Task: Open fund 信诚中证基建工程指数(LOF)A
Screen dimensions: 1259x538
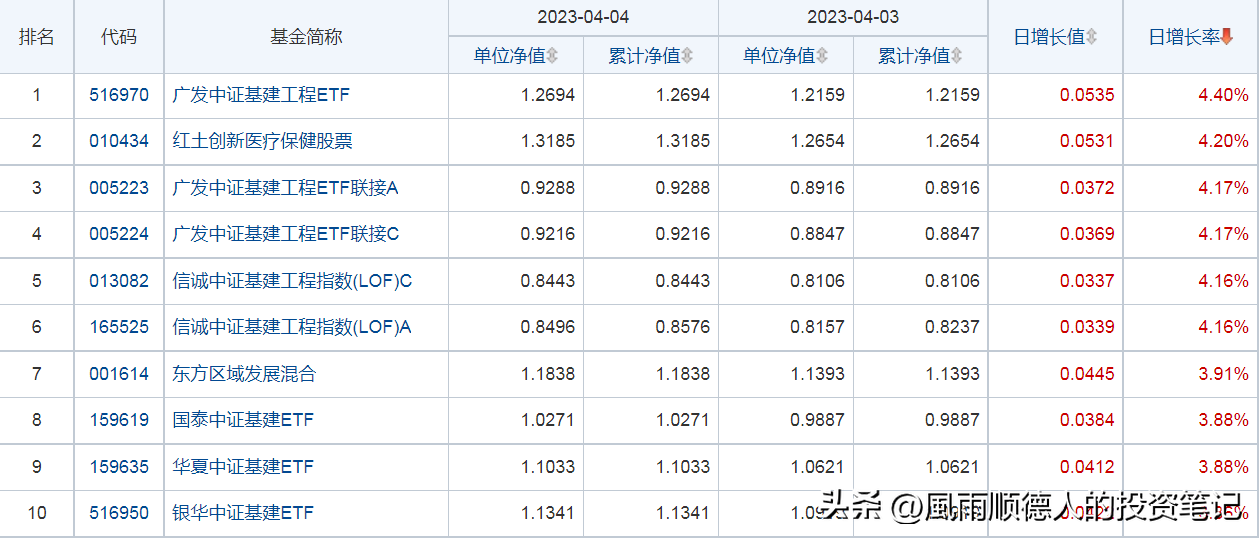Action: point(292,327)
